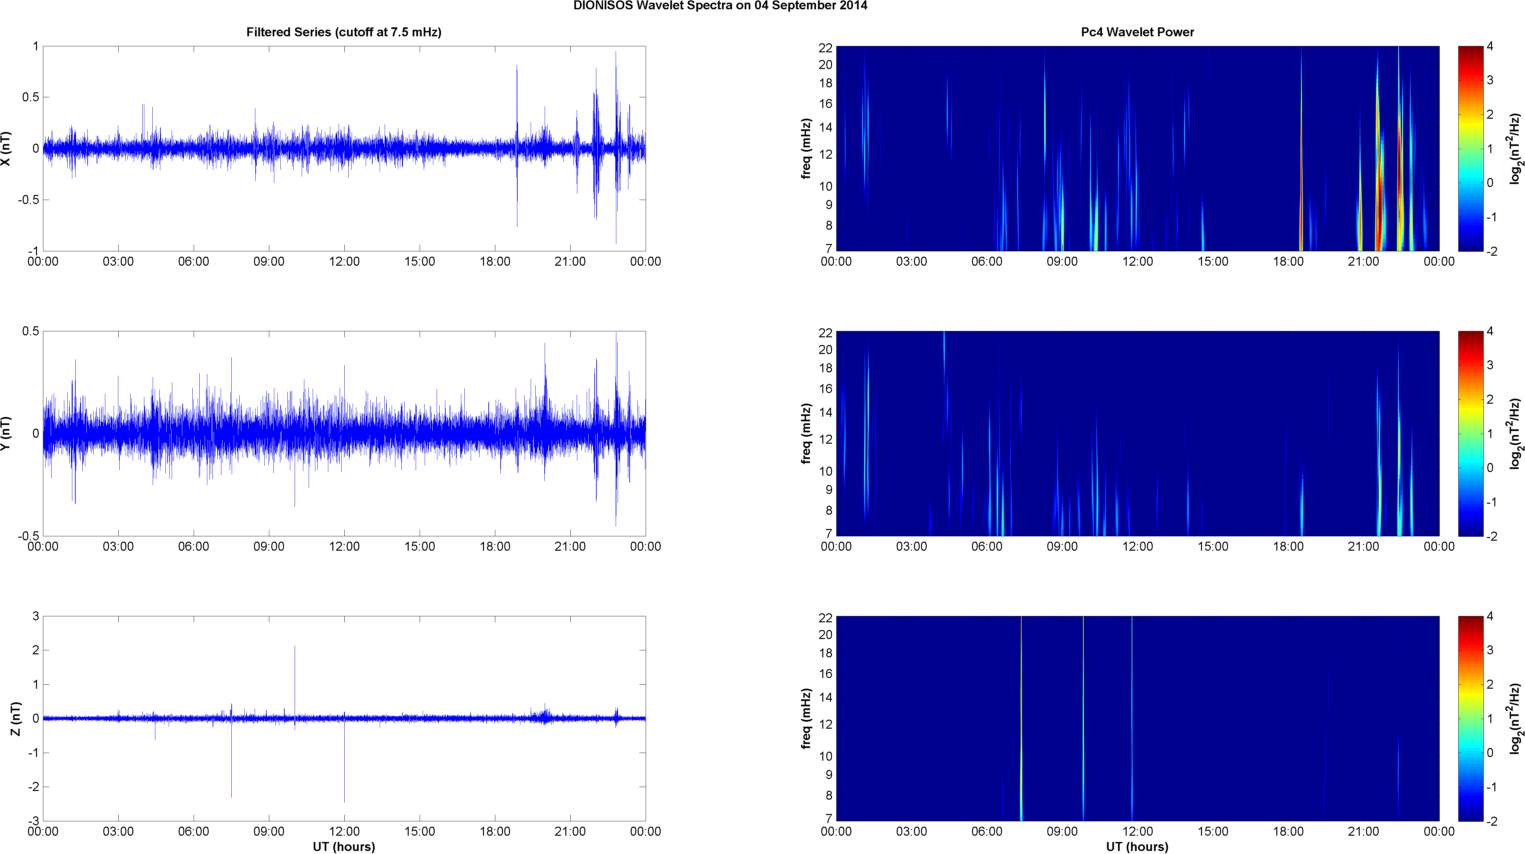Click the log2(nT²/Hz) label of the bottom colorbar

[x=1516, y=718]
